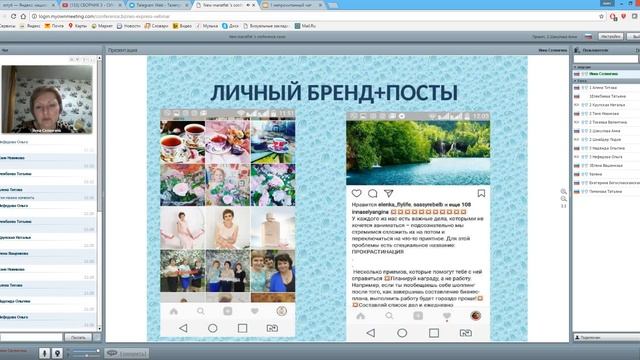640x360 pixels.
Task: Open the Словари bookmark
Action: click(x=156, y=26)
